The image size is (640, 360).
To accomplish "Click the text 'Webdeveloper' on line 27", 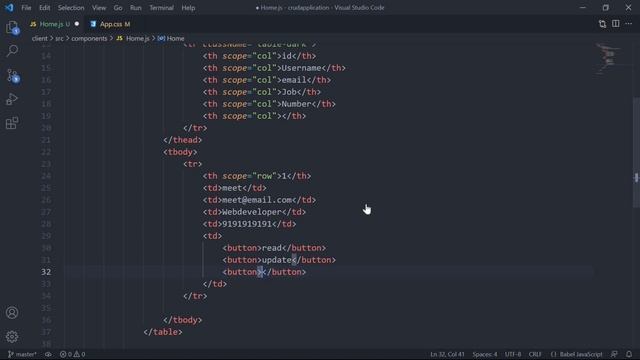I will coord(252,212).
